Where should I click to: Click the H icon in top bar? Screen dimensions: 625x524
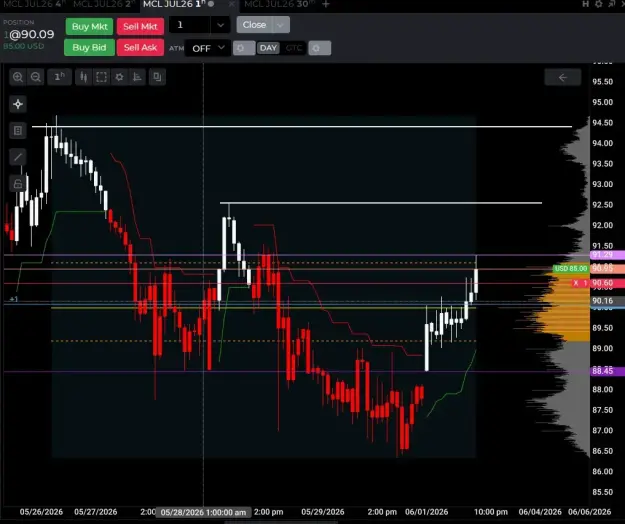(x=586, y=4)
